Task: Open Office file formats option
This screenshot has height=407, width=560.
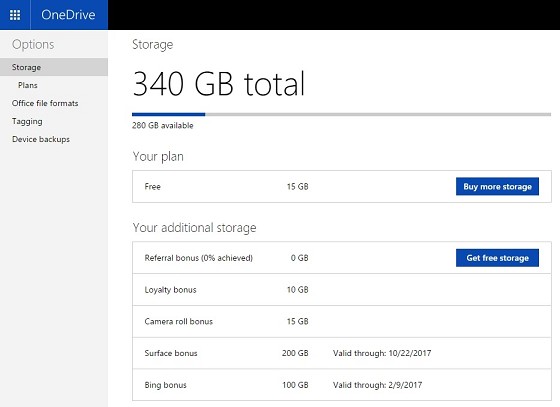Action: coord(45,103)
